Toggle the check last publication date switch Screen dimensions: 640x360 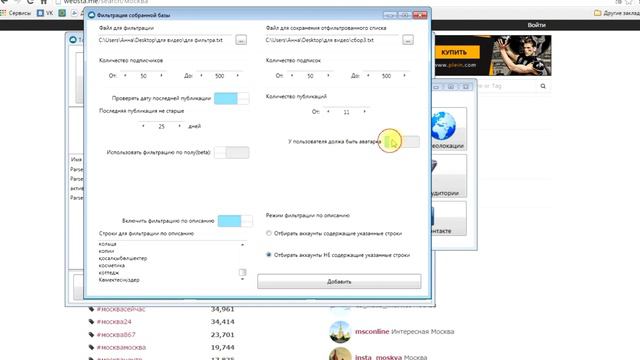point(231,98)
